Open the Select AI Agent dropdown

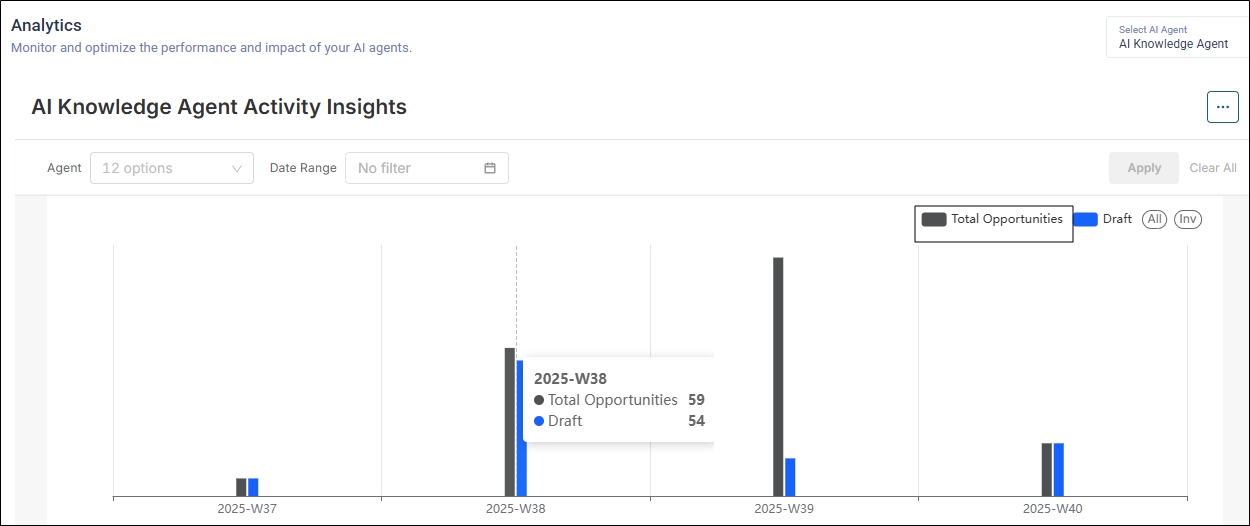(1176, 38)
